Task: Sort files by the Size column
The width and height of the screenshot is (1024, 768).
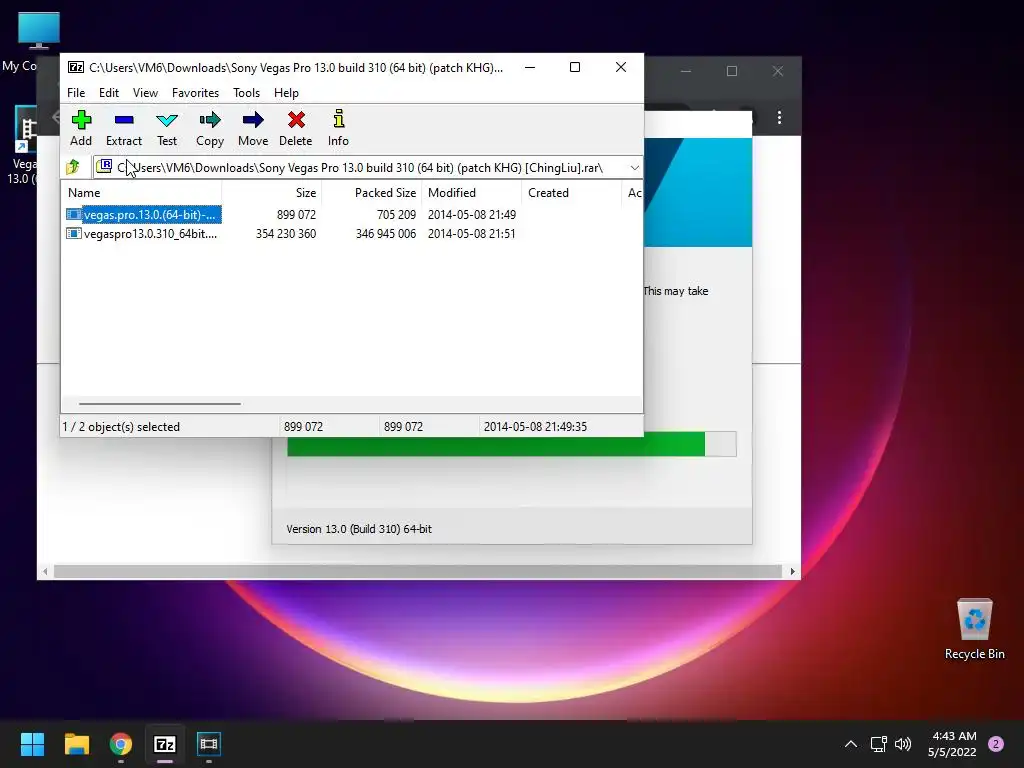Action: 272,193
